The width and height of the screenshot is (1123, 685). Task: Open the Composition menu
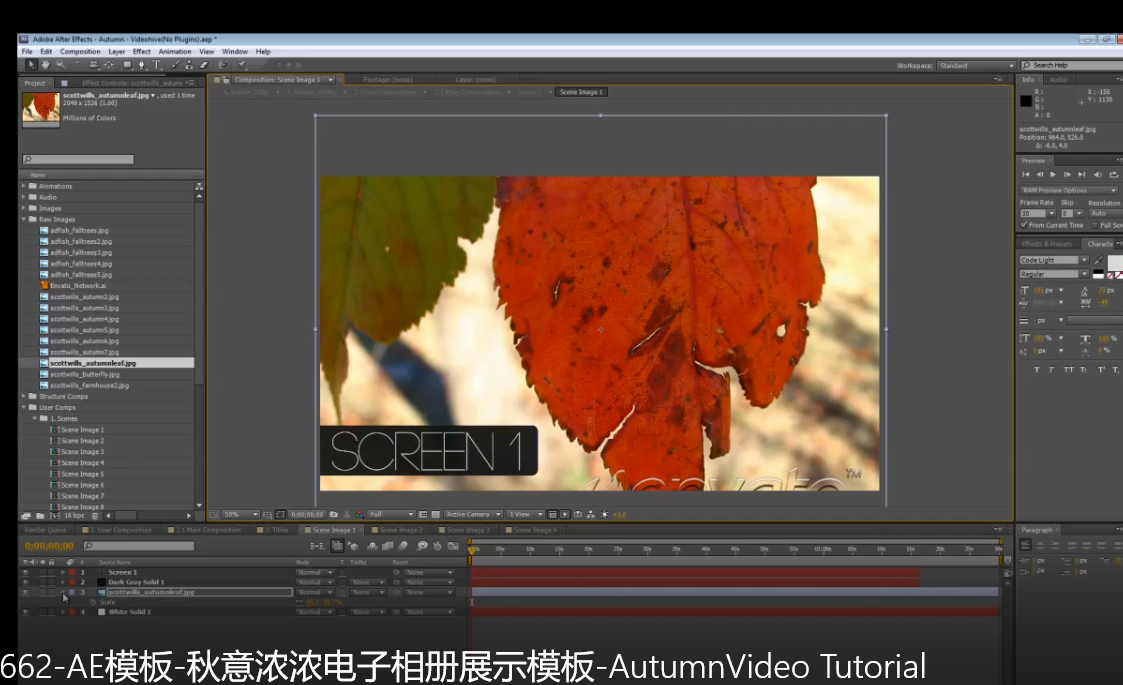tap(80, 52)
